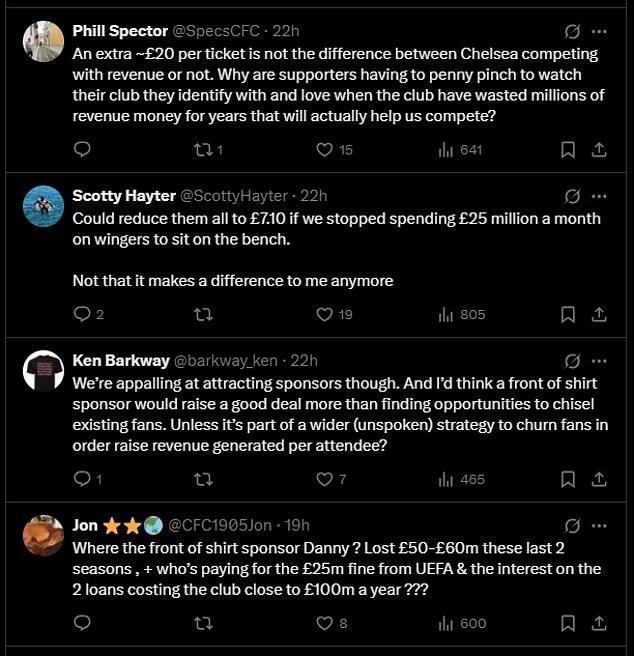The width and height of the screenshot is (634, 656).
Task: Open Ken Barkway's profile name link
Action: click(122, 361)
